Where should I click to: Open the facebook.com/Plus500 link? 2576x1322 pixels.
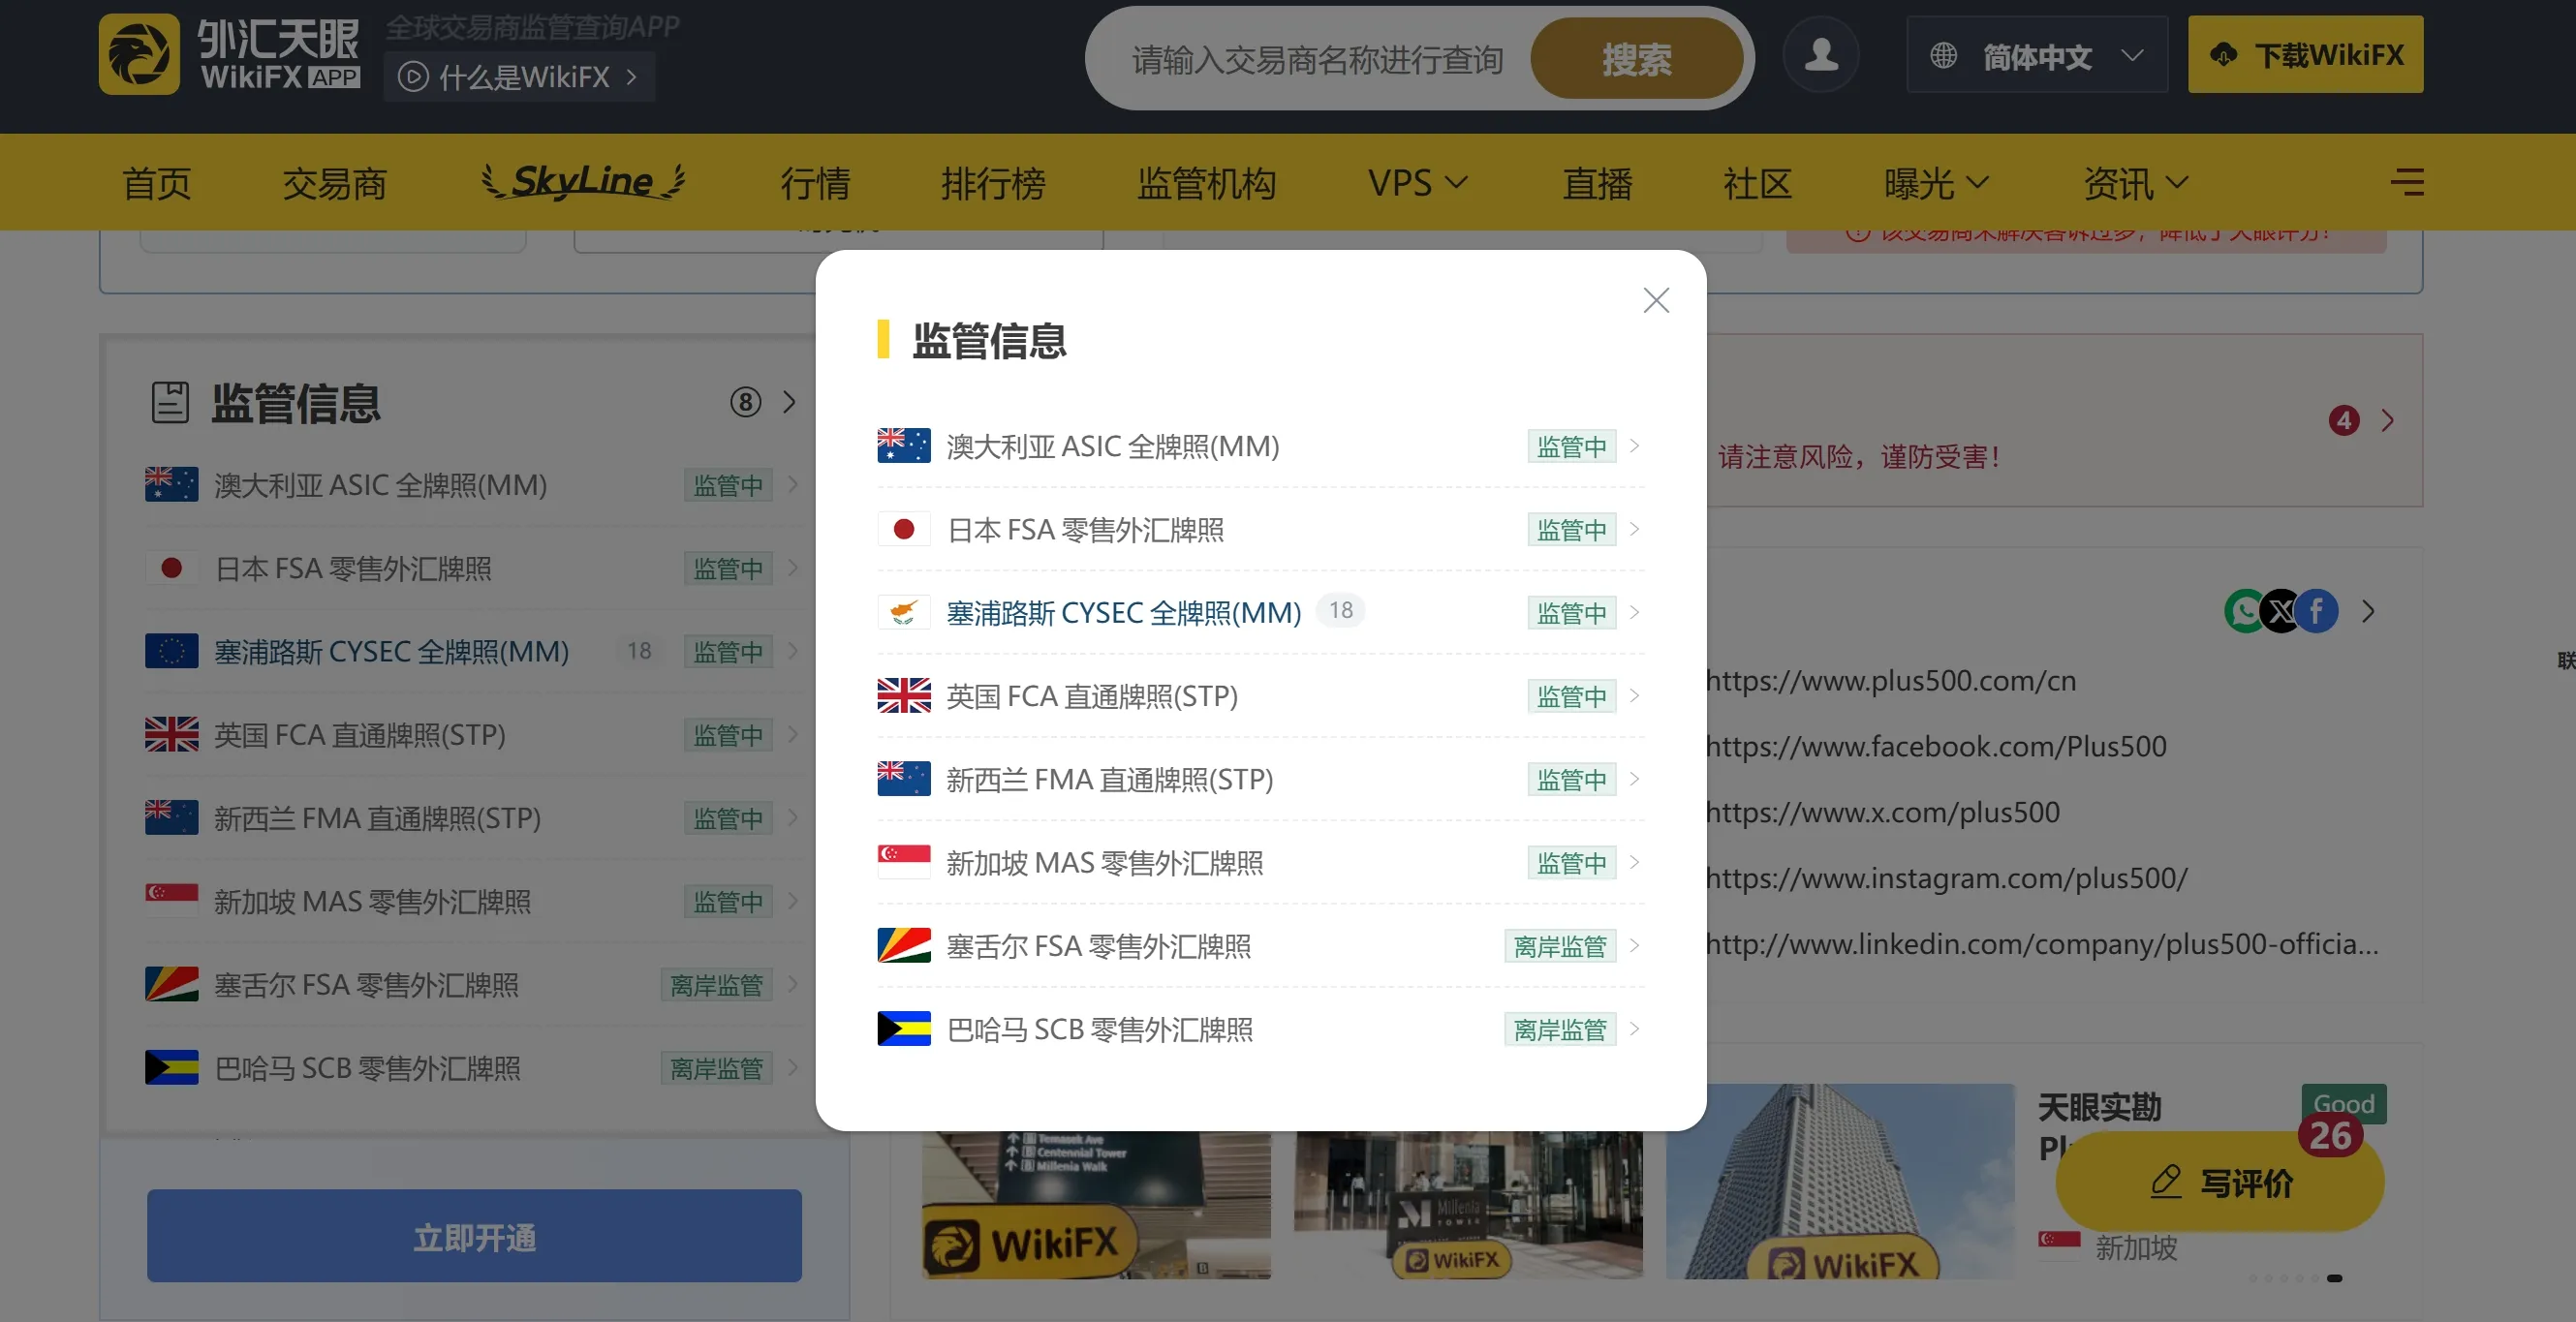pos(1936,746)
